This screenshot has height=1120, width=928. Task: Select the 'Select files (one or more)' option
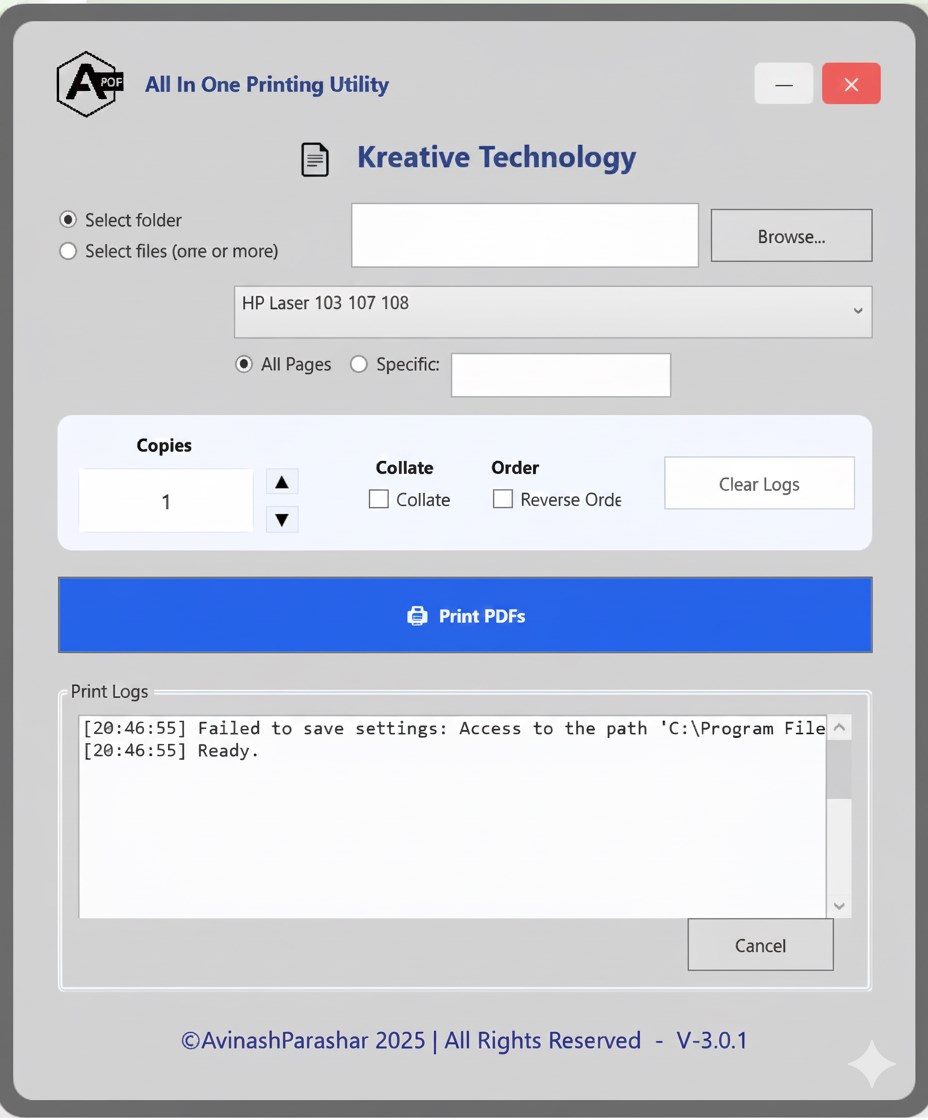[x=68, y=251]
